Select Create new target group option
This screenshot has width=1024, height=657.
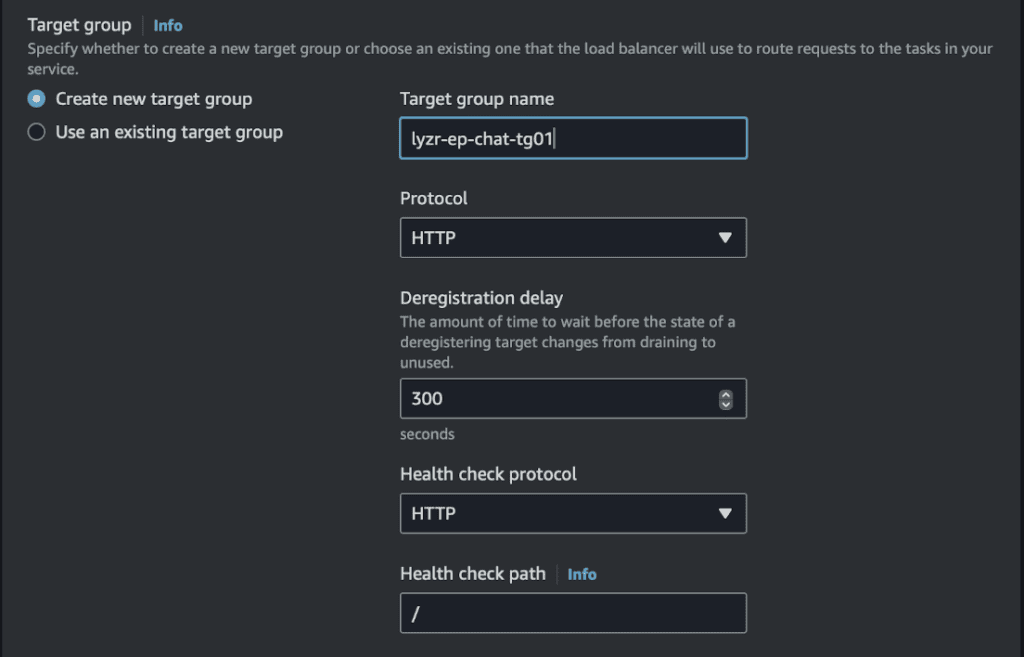[37, 99]
